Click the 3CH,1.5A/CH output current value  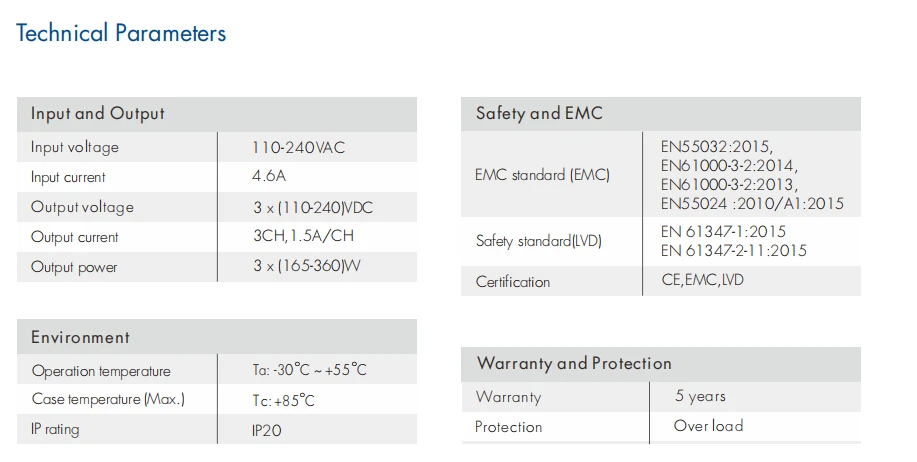303,237
